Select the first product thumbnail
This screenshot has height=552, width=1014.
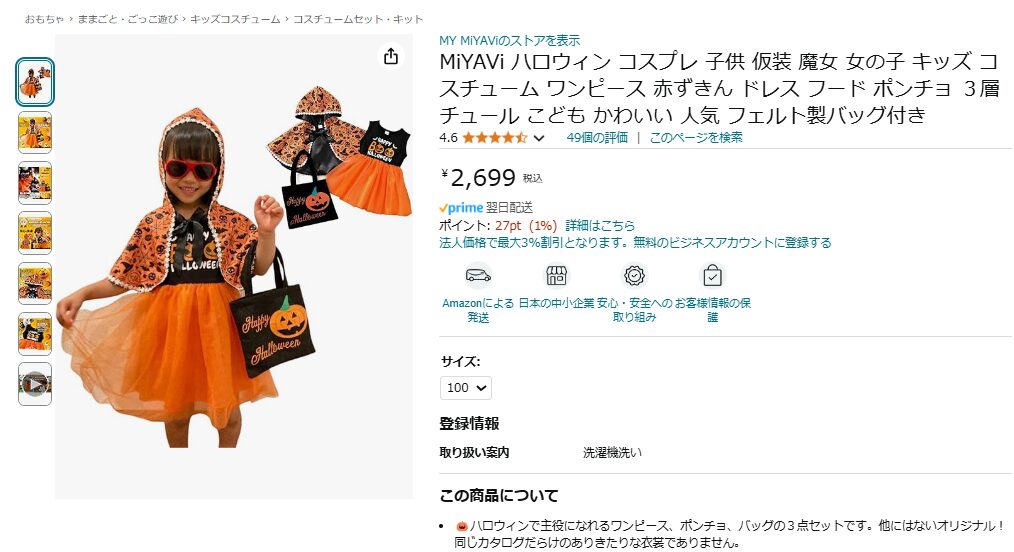(x=35, y=82)
